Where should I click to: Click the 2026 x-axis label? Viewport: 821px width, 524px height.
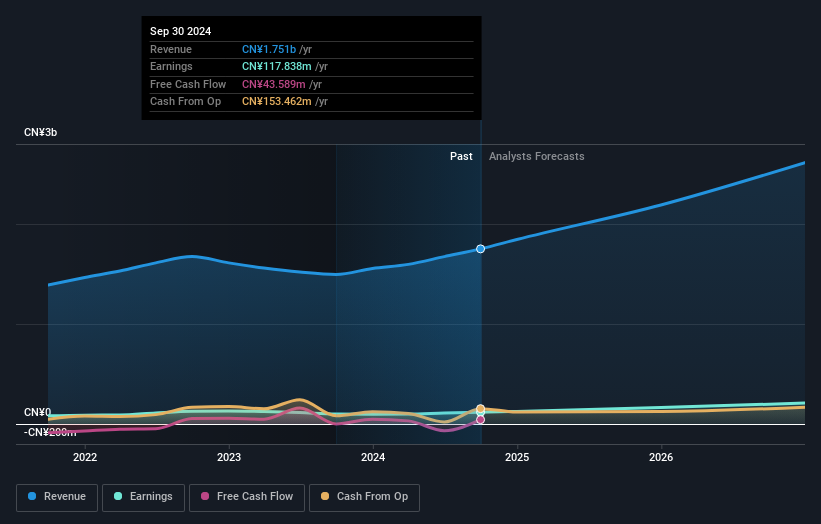(x=661, y=457)
